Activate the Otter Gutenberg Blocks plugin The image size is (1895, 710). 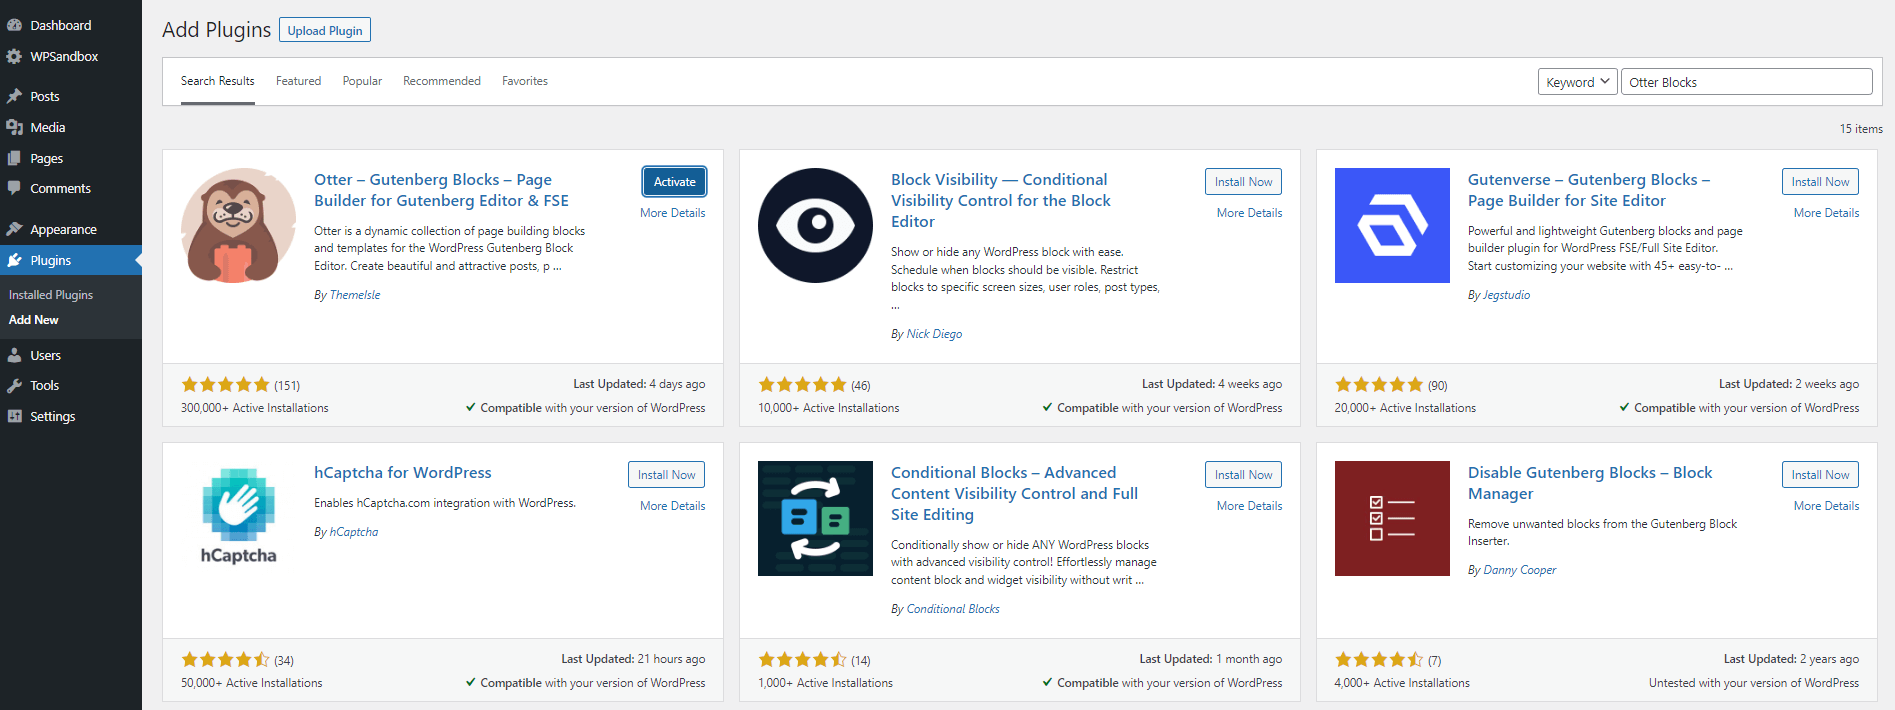(x=674, y=182)
